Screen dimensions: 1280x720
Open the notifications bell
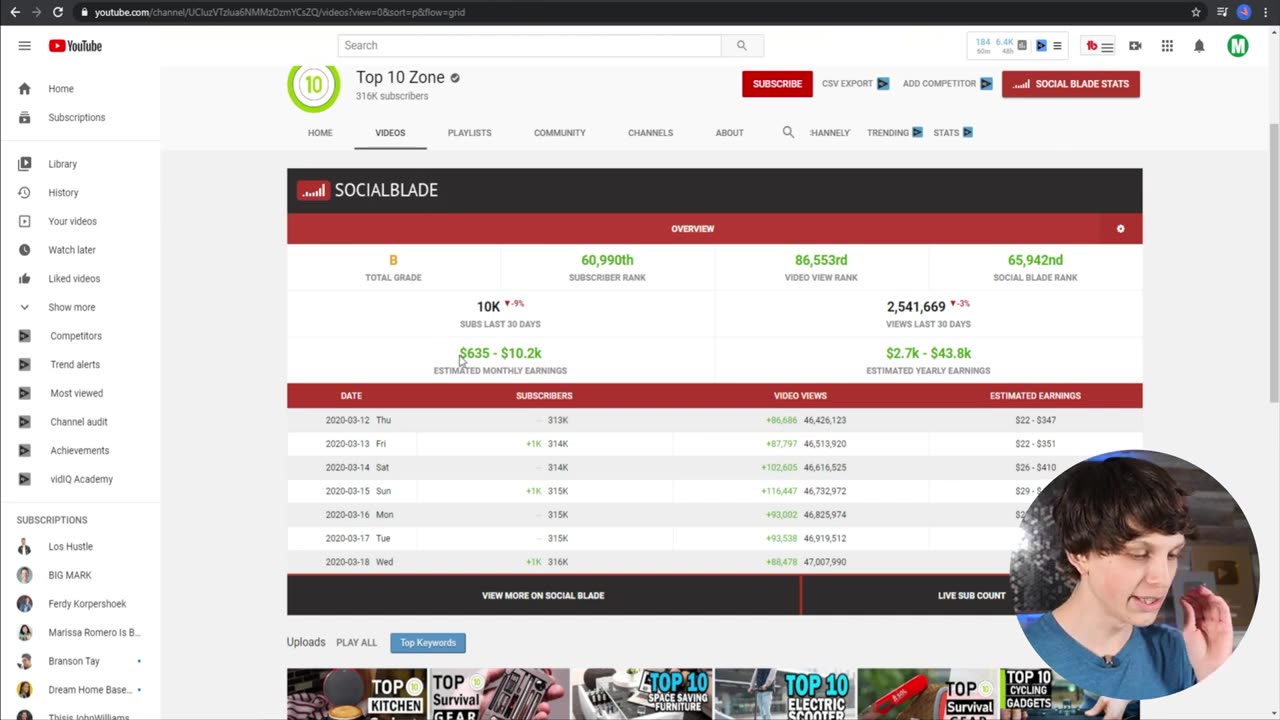(1199, 46)
